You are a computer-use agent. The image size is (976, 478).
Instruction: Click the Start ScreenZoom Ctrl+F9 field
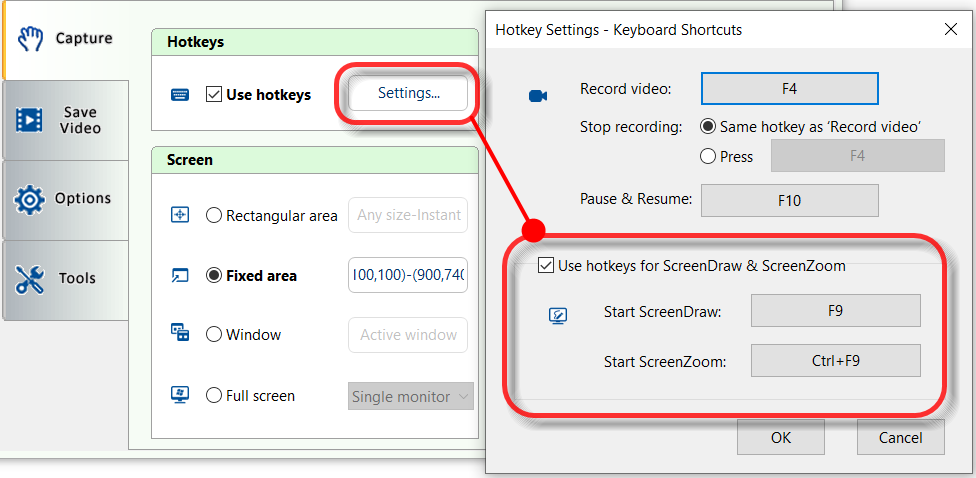click(835, 360)
